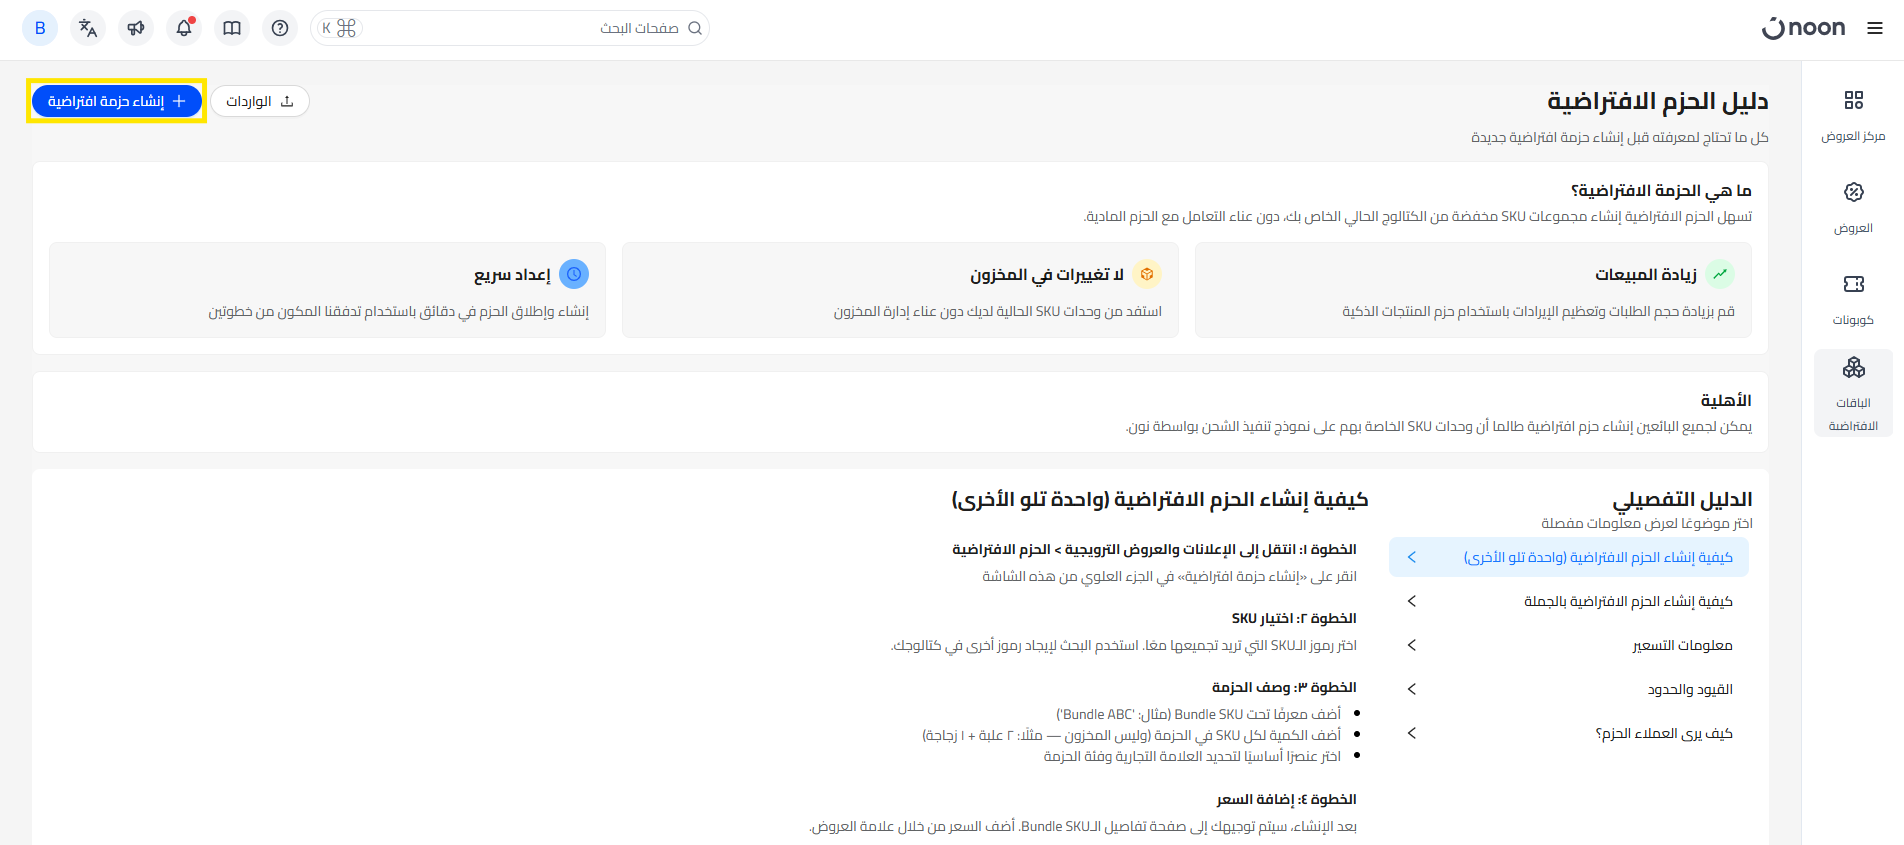Click the الدليل التفصيلي heading

(1683, 499)
